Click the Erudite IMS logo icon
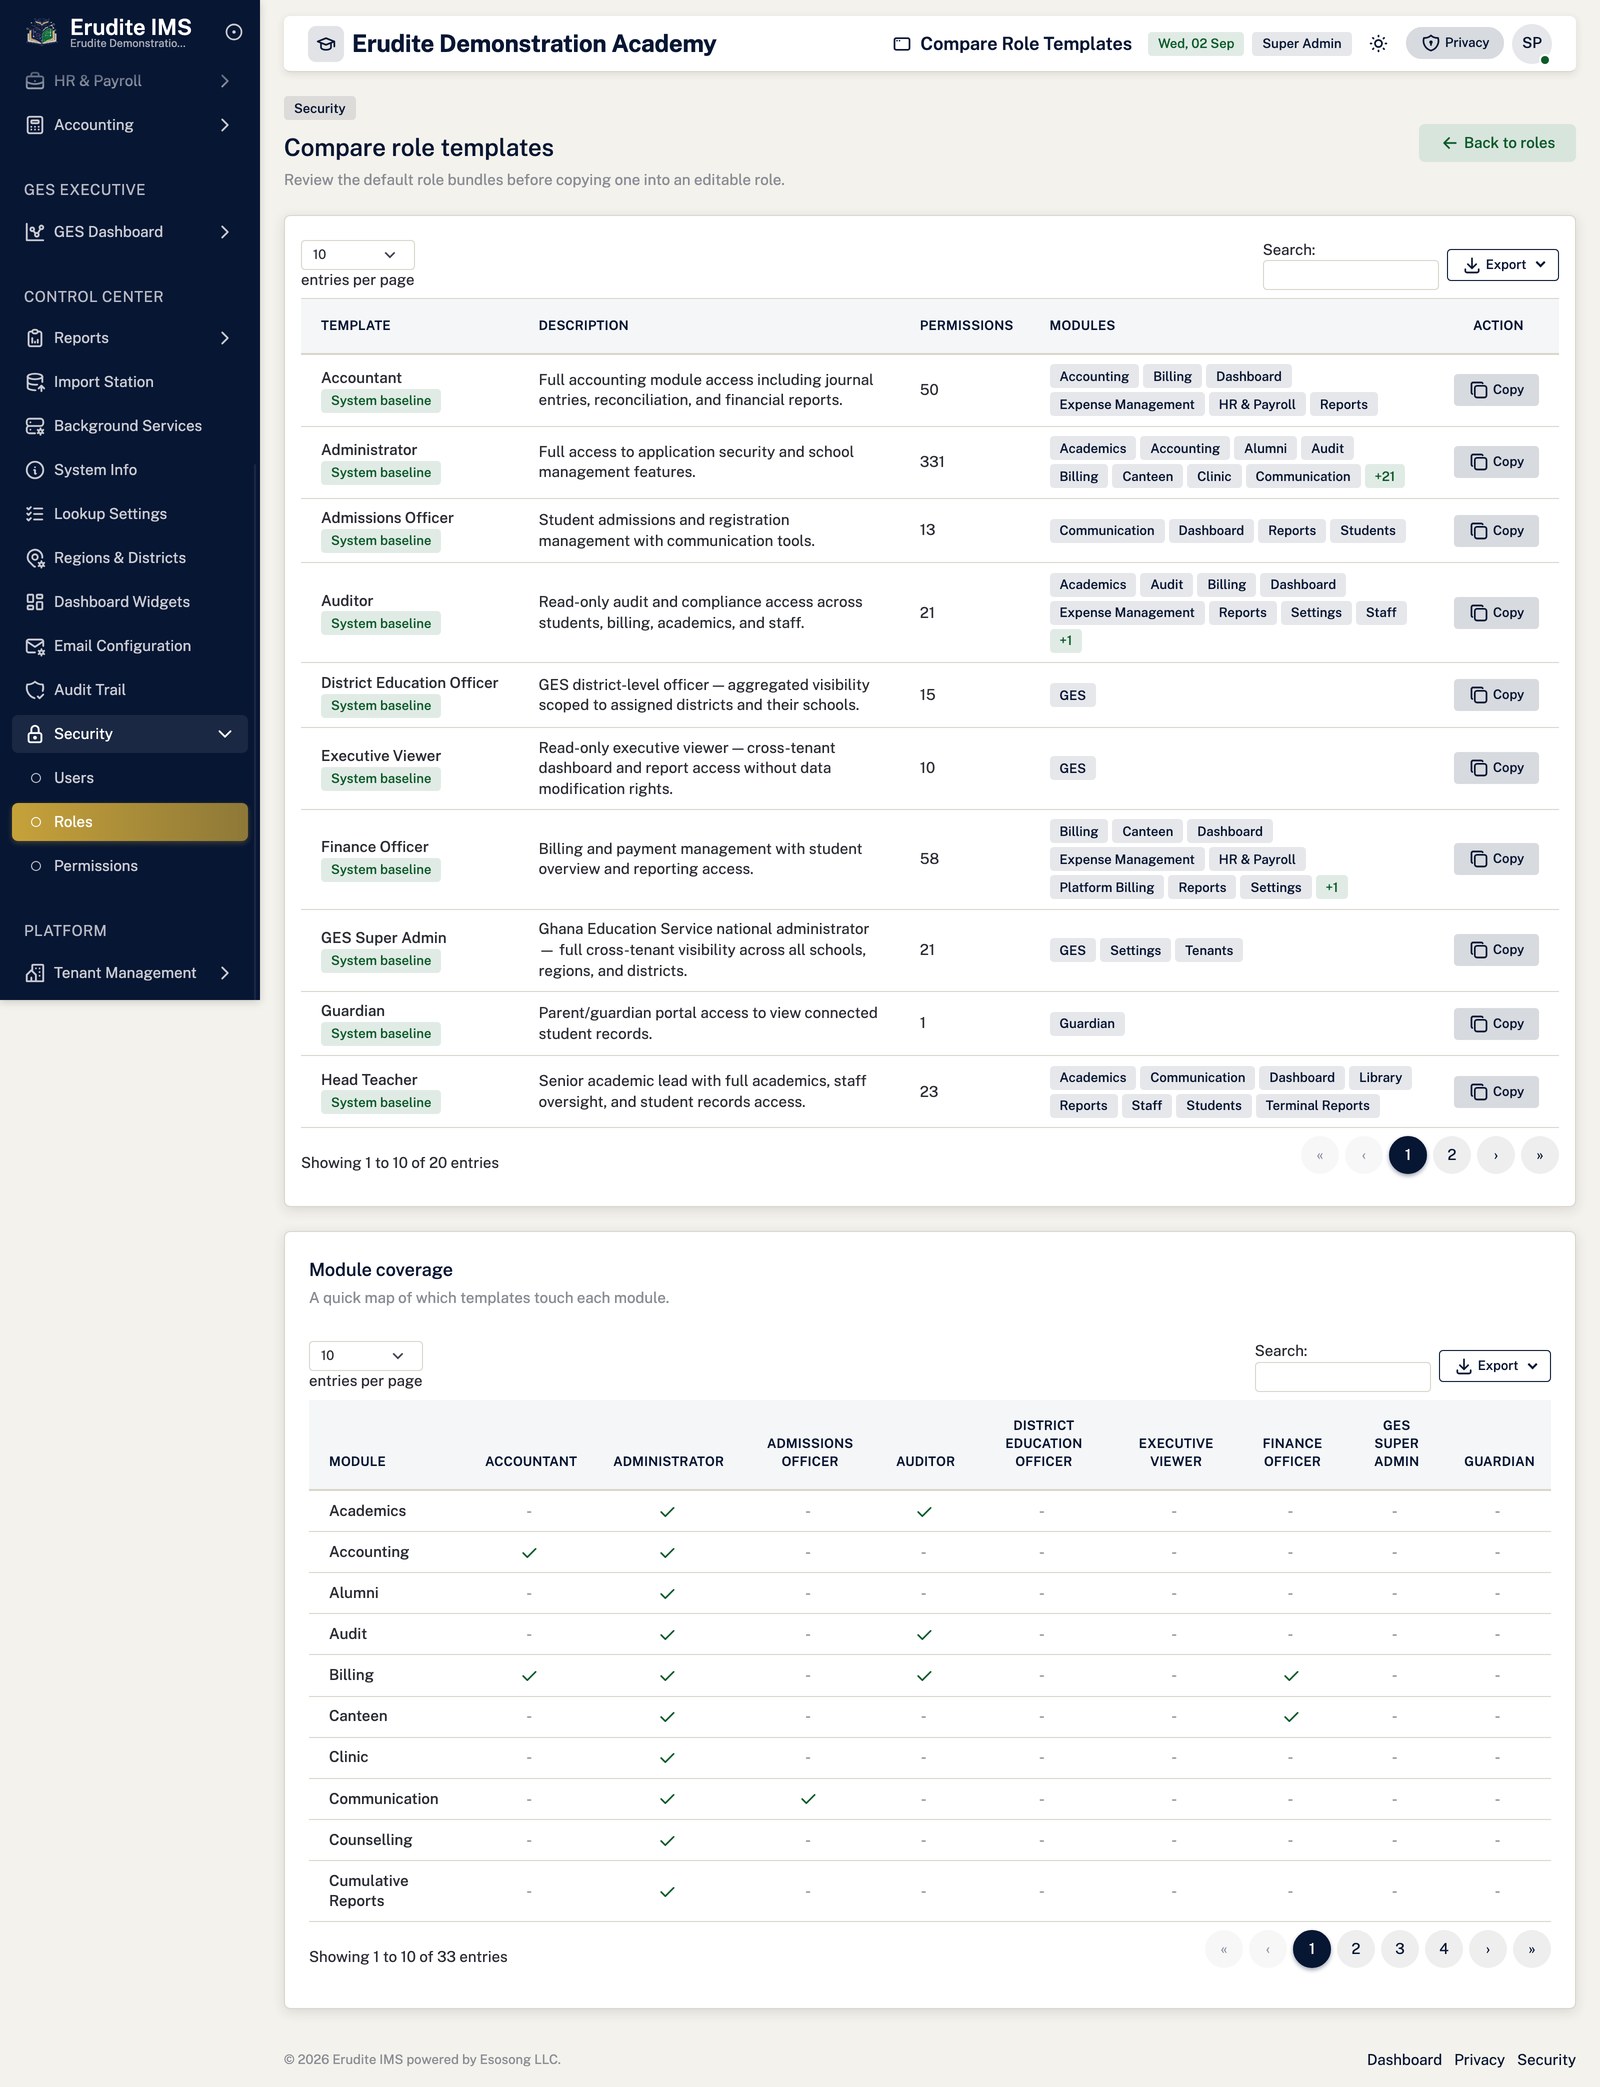The height and width of the screenshot is (2087, 1600). point(41,32)
